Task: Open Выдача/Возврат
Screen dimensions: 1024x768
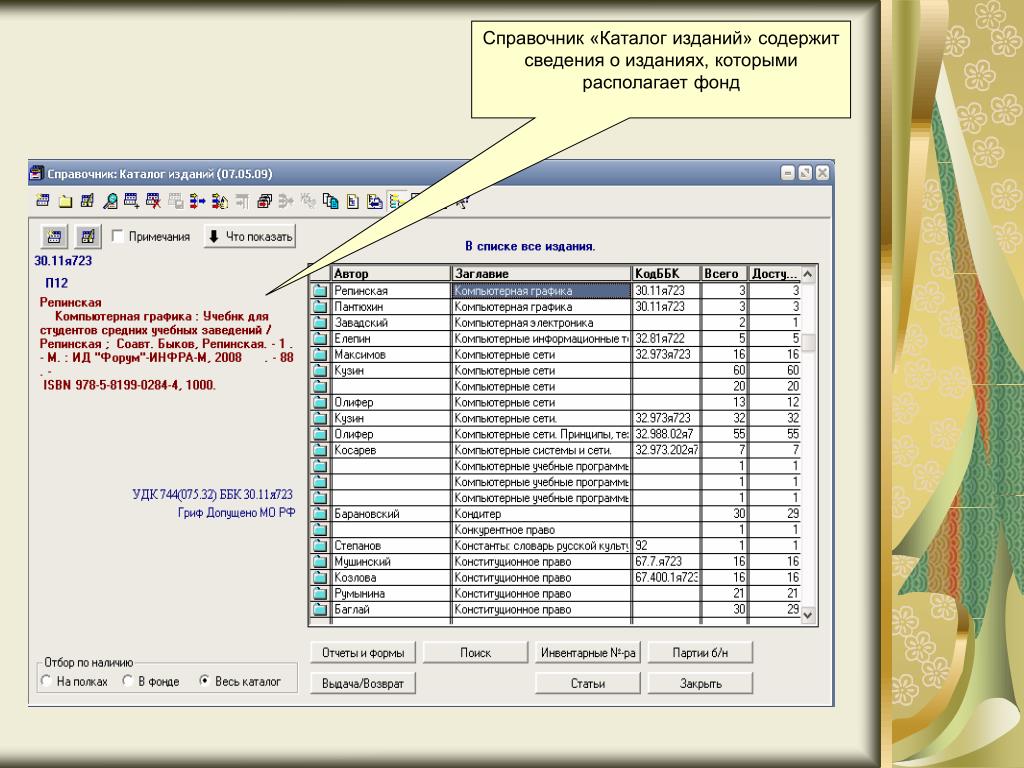Action: click(x=363, y=683)
